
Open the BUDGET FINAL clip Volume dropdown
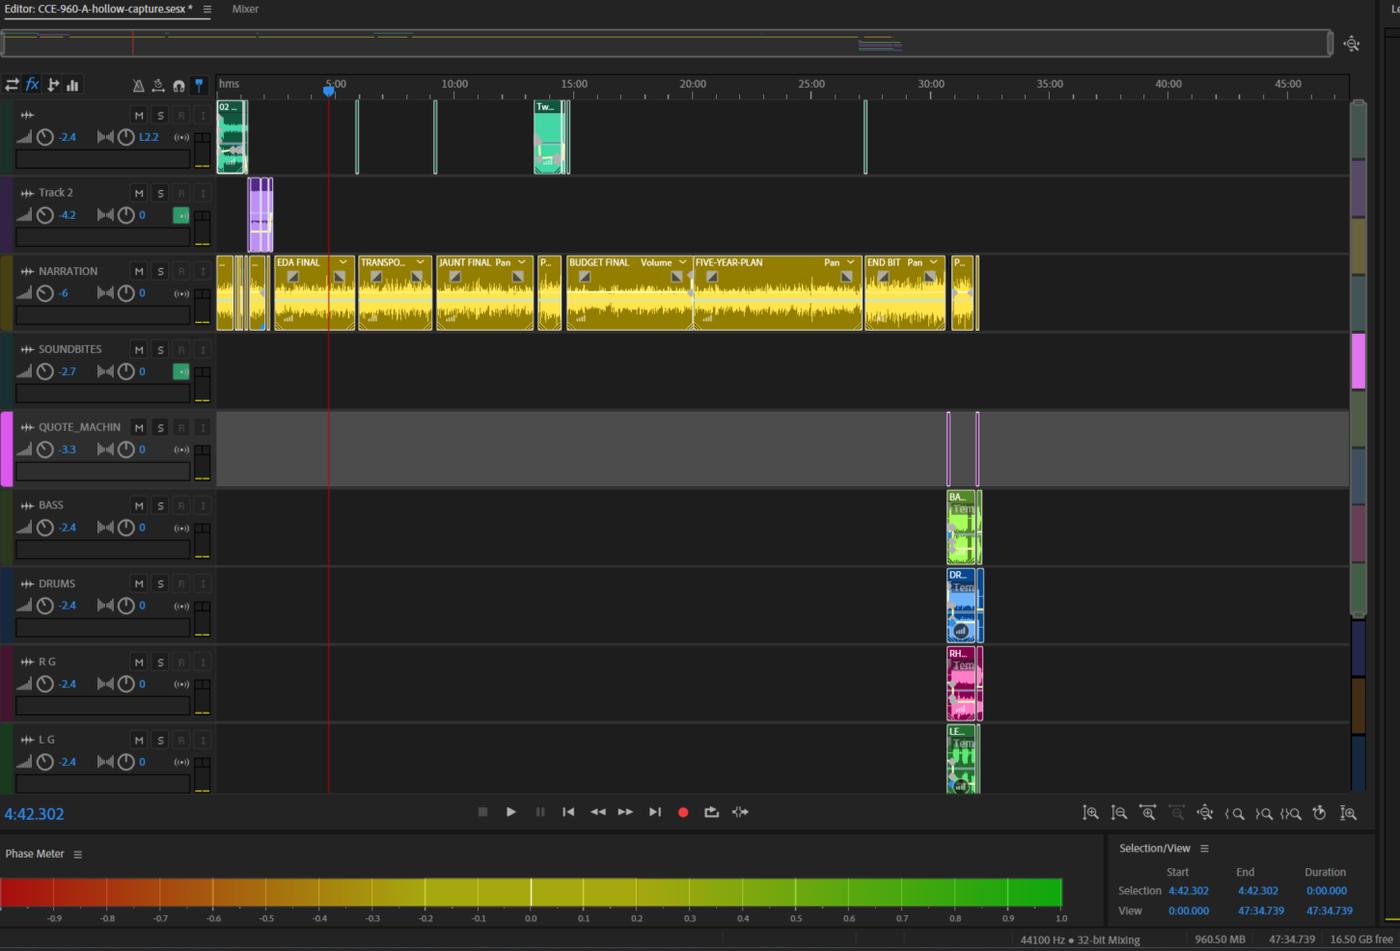[683, 262]
